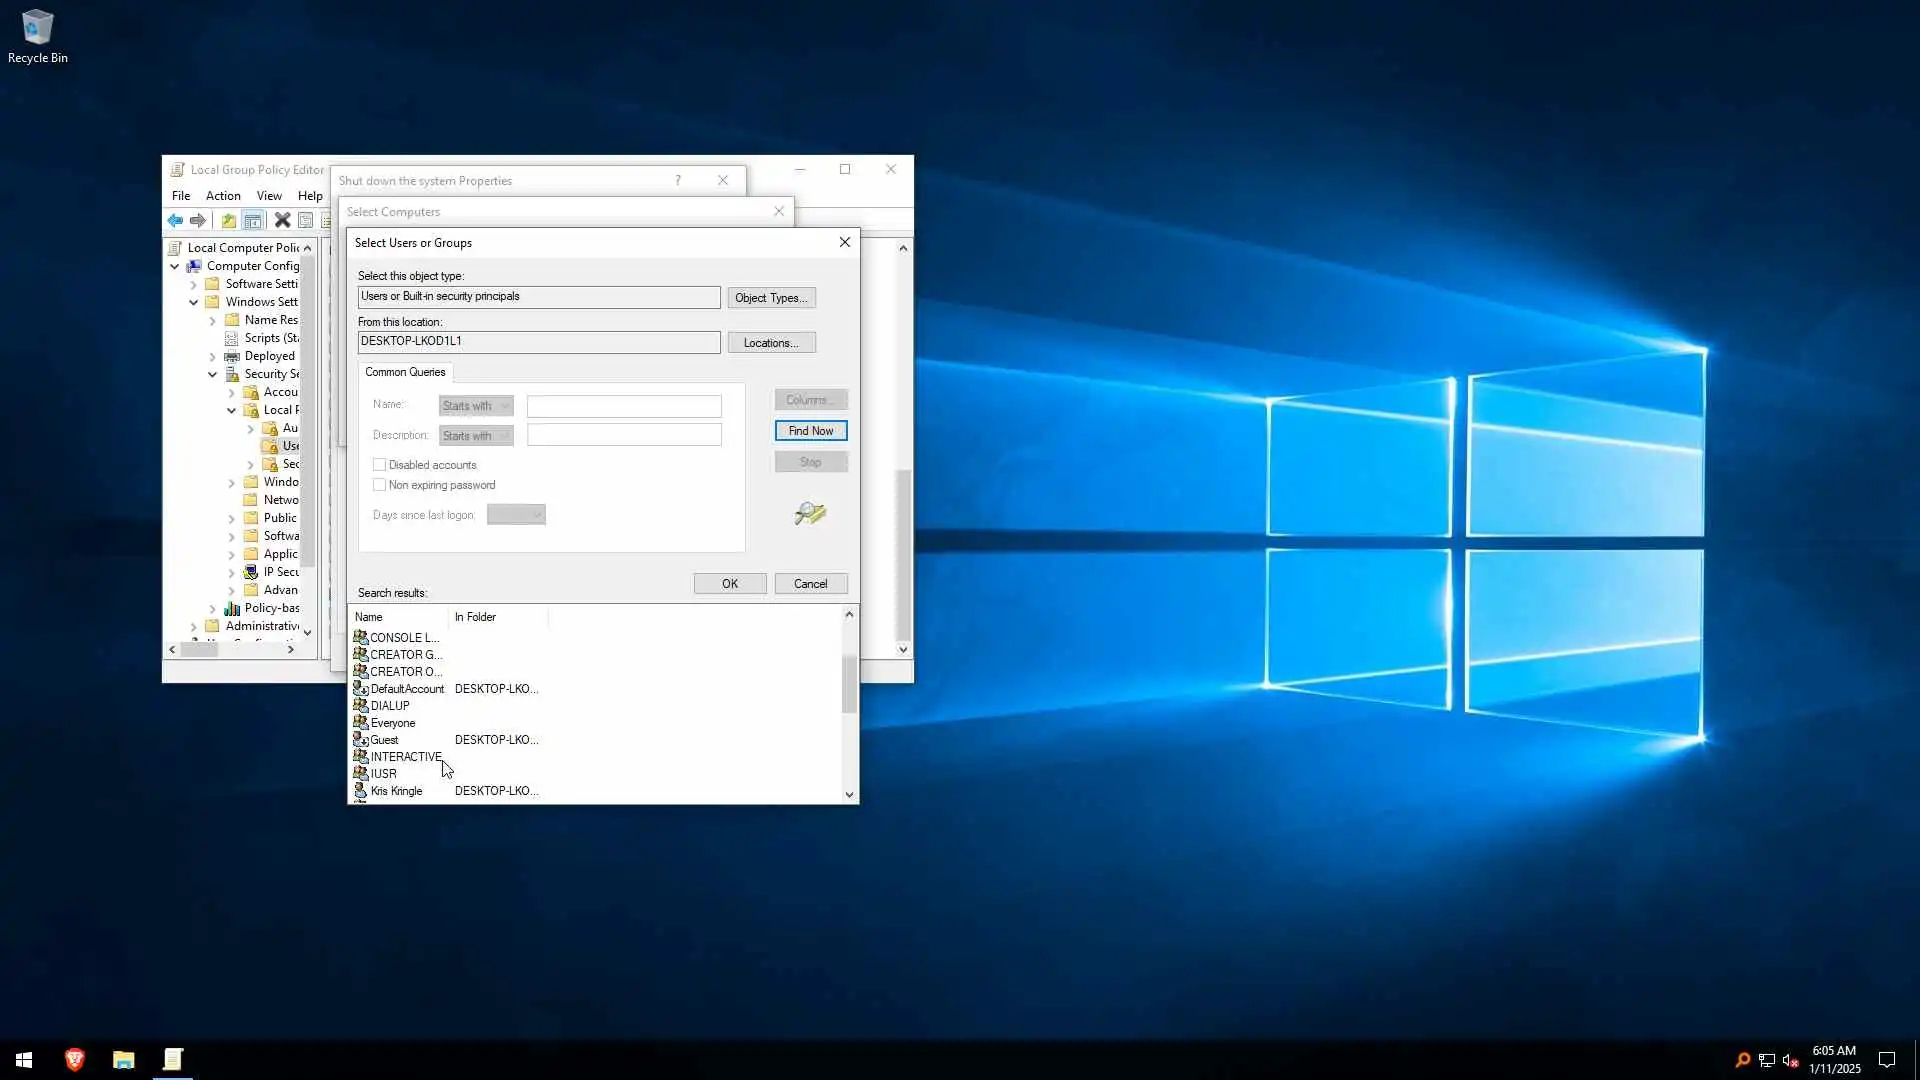Check Non expiring password option
This screenshot has height=1080, width=1920.
pyautogui.click(x=380, y=485)
